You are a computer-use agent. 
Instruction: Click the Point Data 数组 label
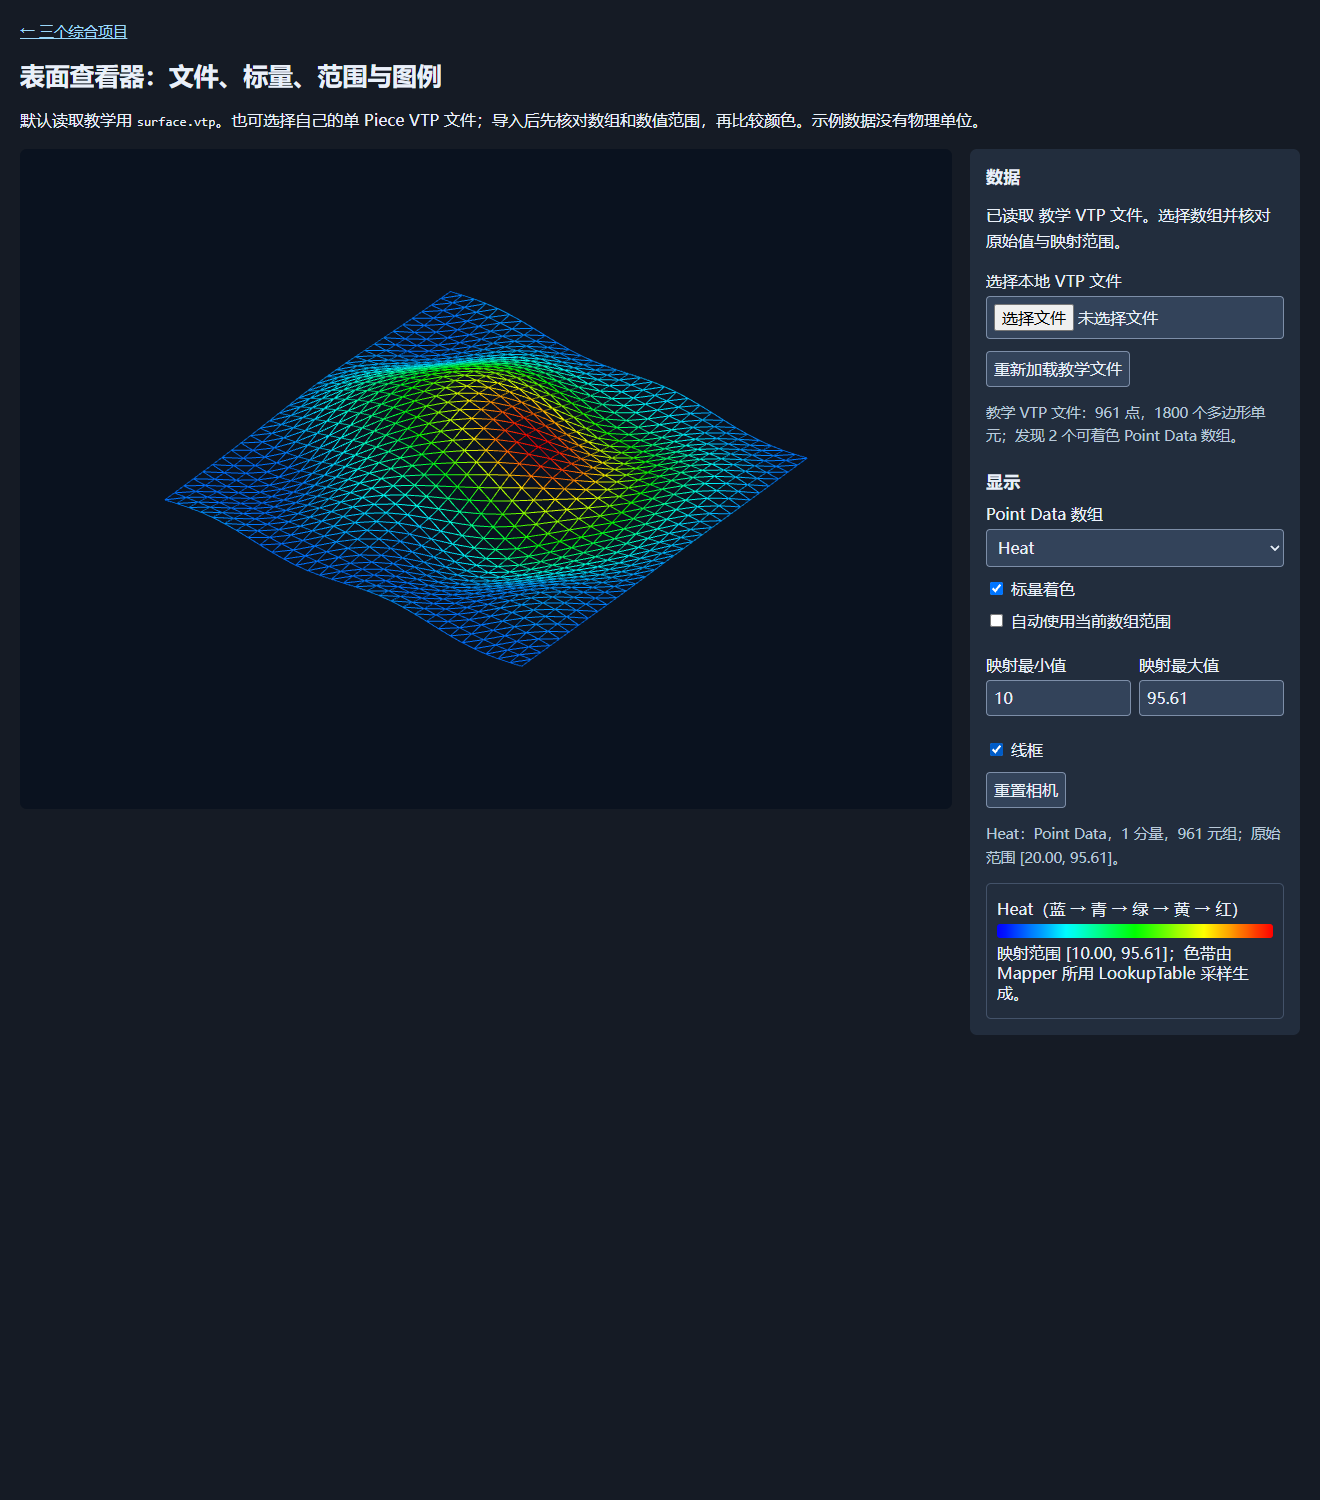click(x=1044, y=514)
